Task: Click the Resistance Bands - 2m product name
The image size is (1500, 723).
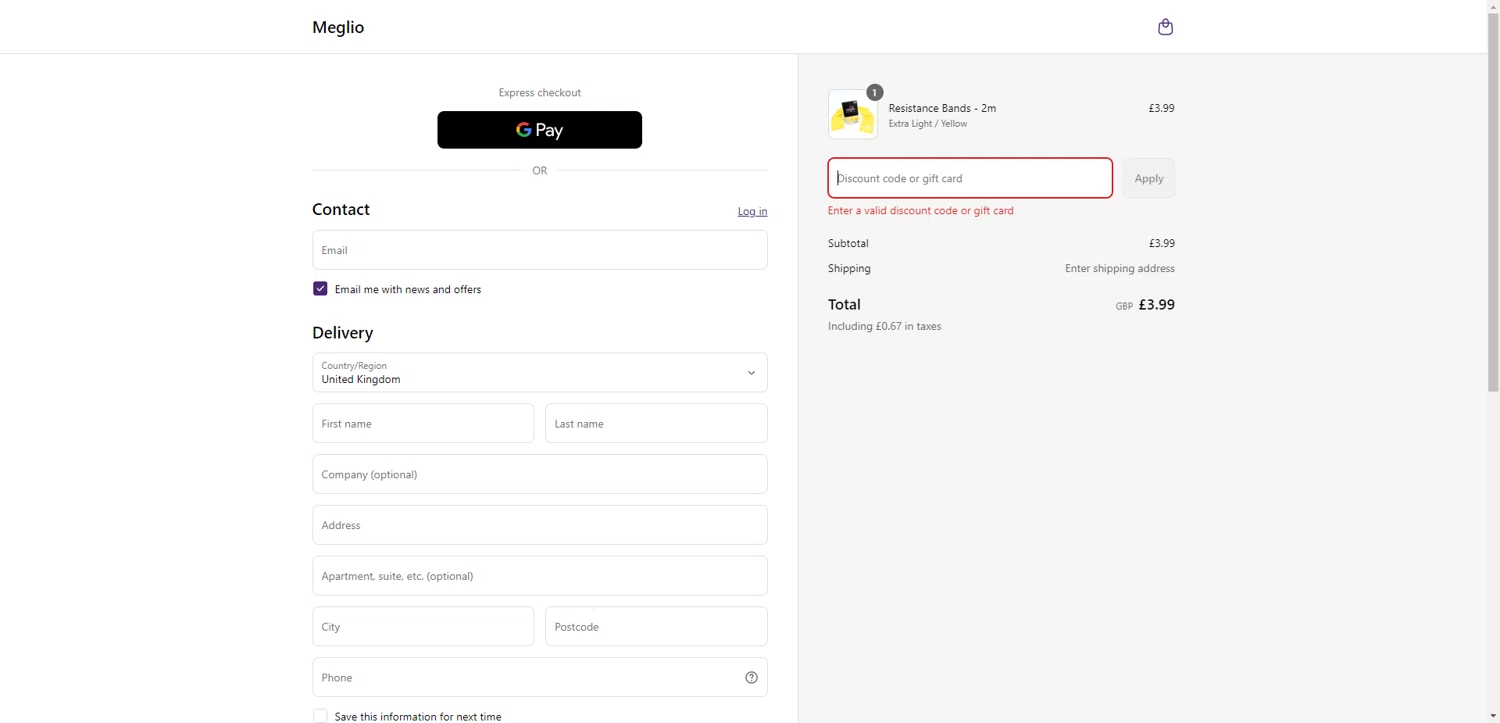Action: coord(942,108)
